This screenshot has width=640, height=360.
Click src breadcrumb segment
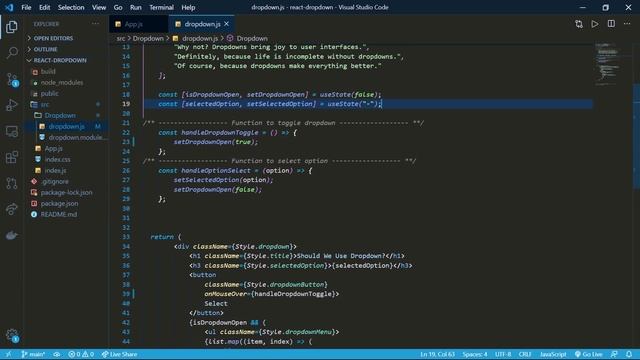(x=121, y=38)
